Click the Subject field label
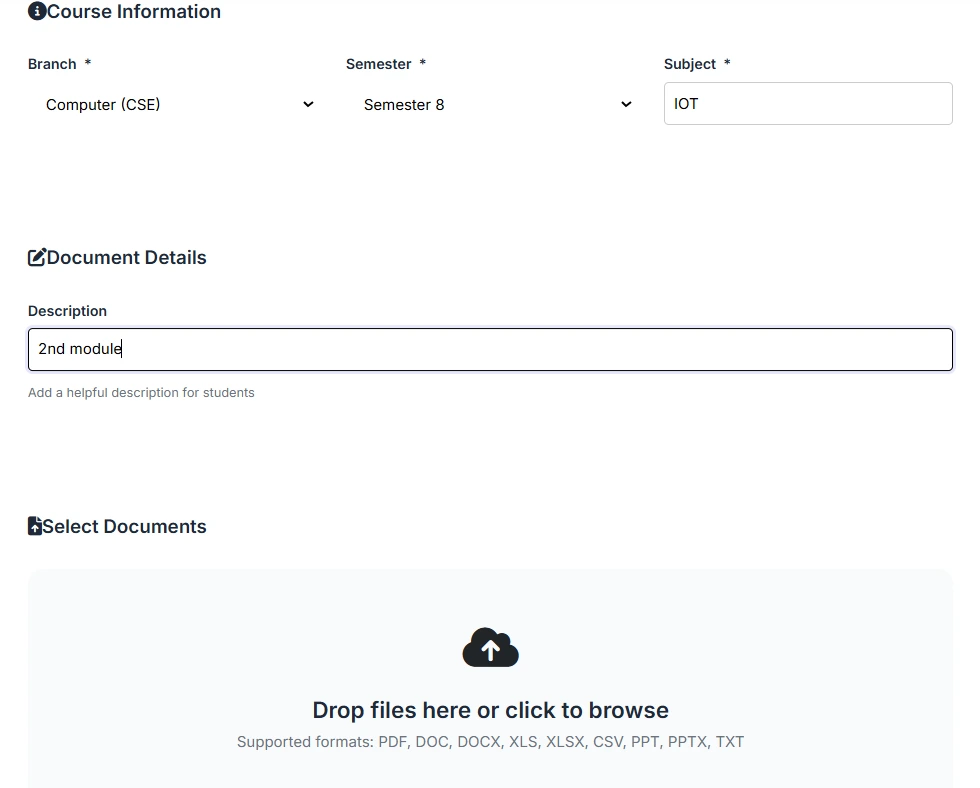Viewport: 980px width, 788px height. click(x=690, y=64)
